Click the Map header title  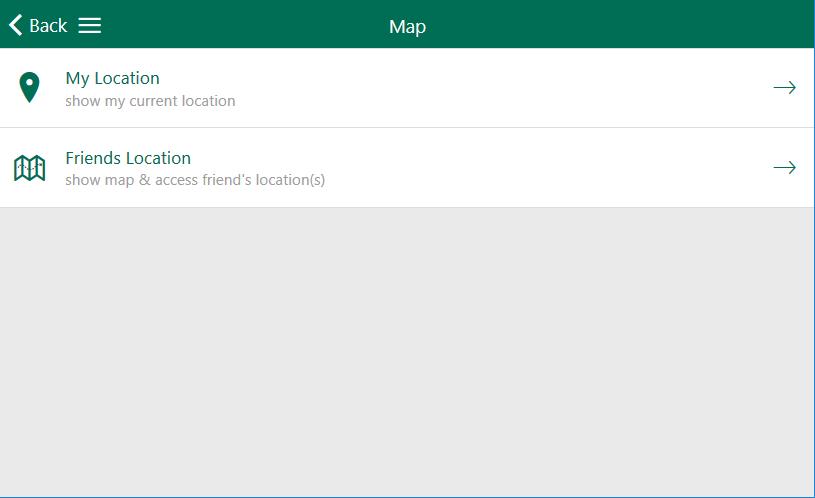click(408, 27)
